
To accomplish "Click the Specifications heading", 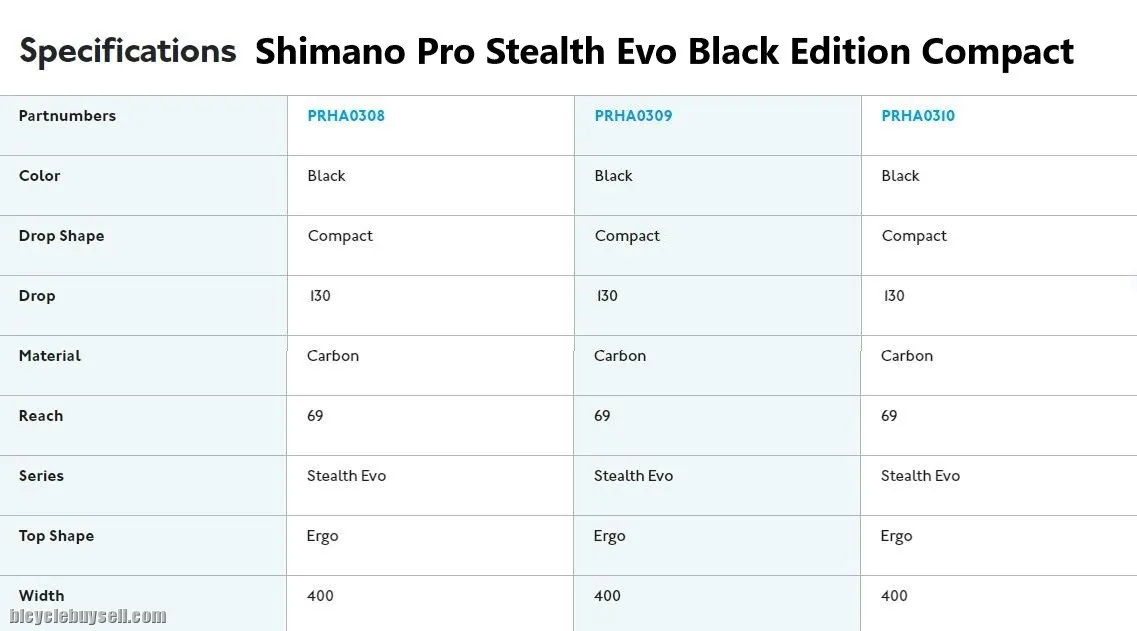I will [128, 50].
